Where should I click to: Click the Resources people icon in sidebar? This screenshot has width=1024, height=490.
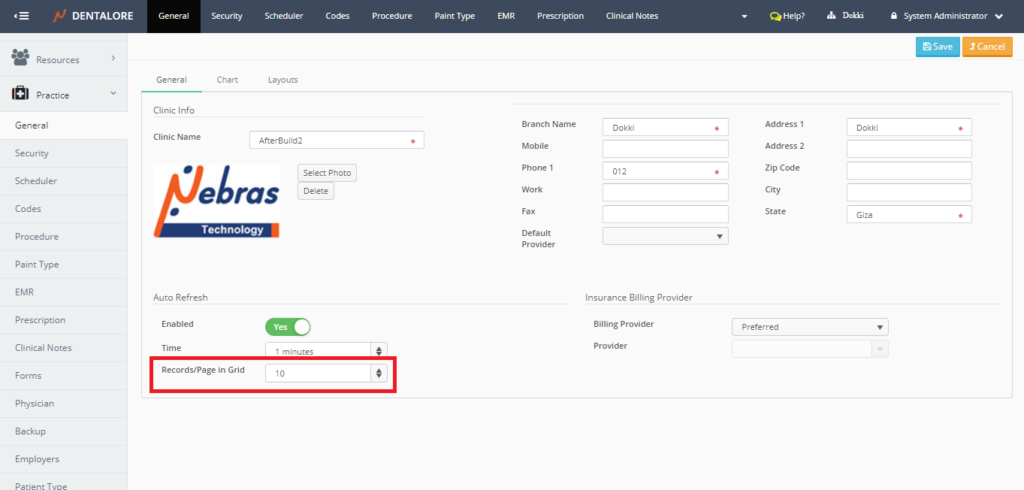pyautogui.click(x=20, y=59)
